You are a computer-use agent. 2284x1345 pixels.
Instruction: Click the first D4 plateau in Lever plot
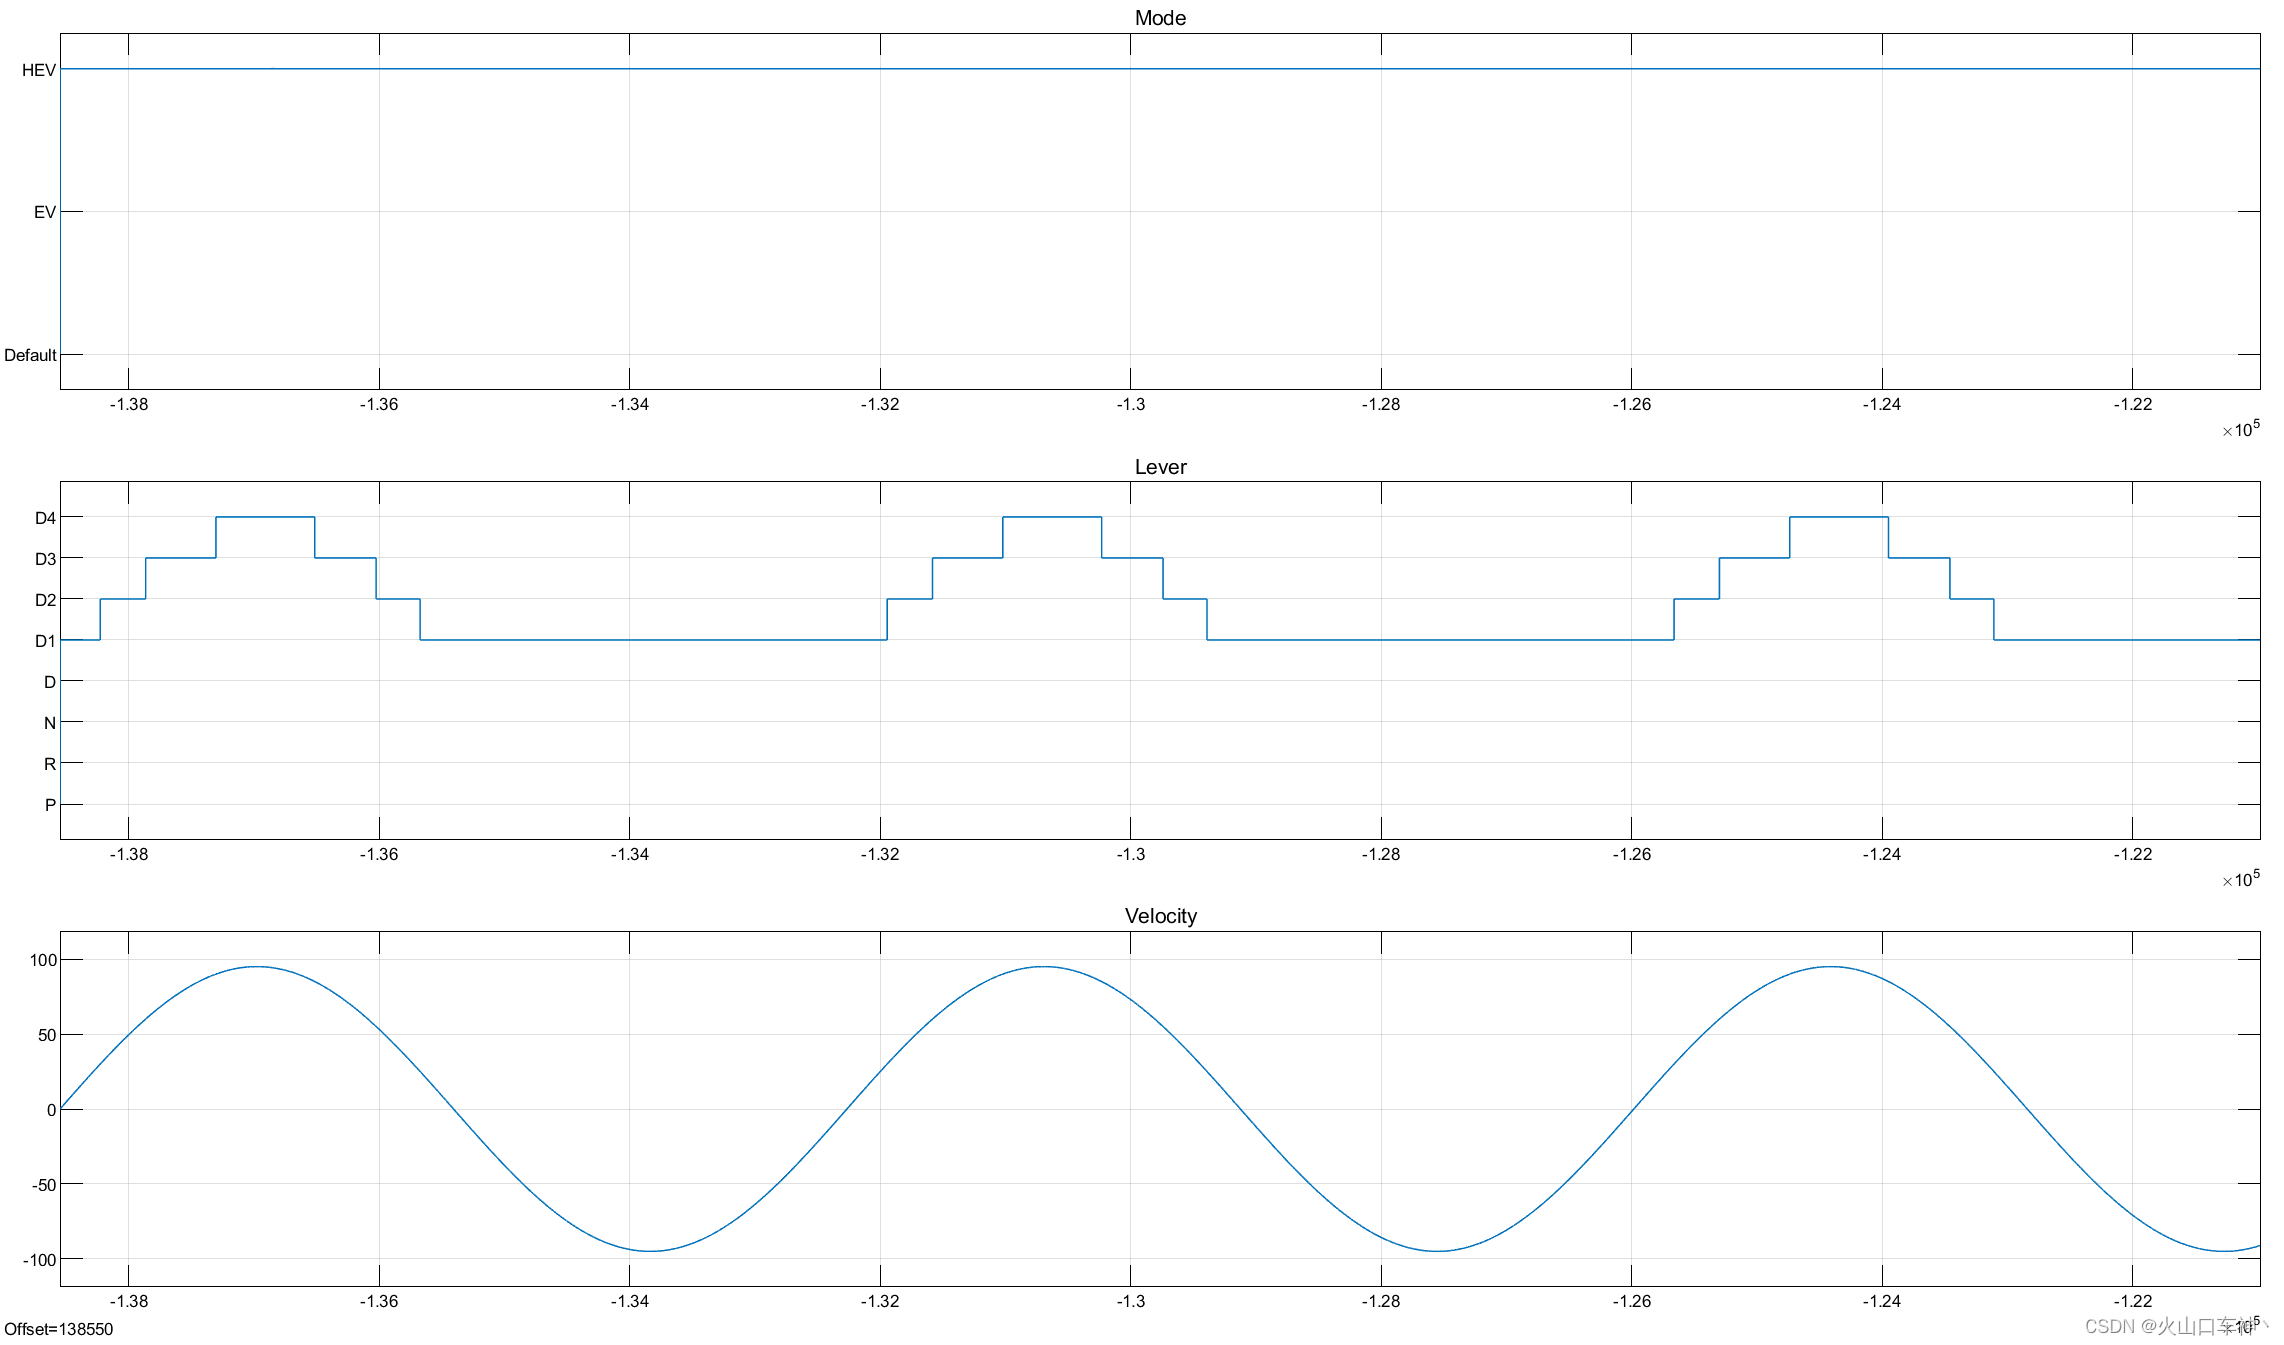tap(265, 517)
